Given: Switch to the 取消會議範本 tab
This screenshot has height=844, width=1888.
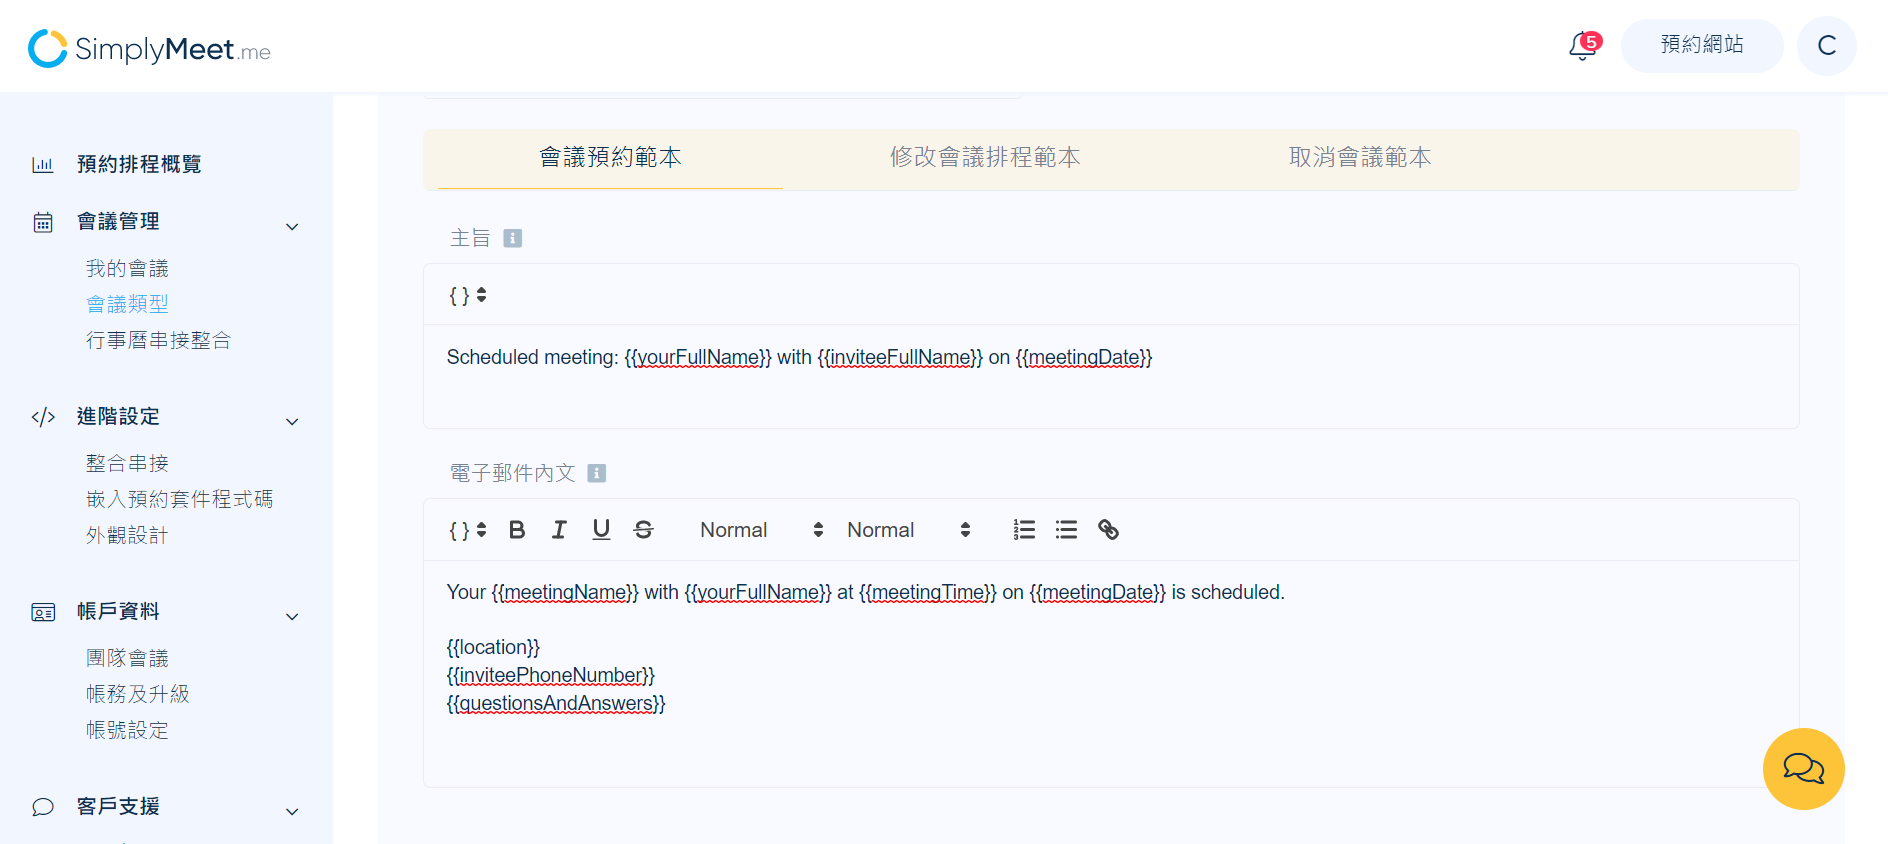Looking at the screenshot, I should 1360,158.
